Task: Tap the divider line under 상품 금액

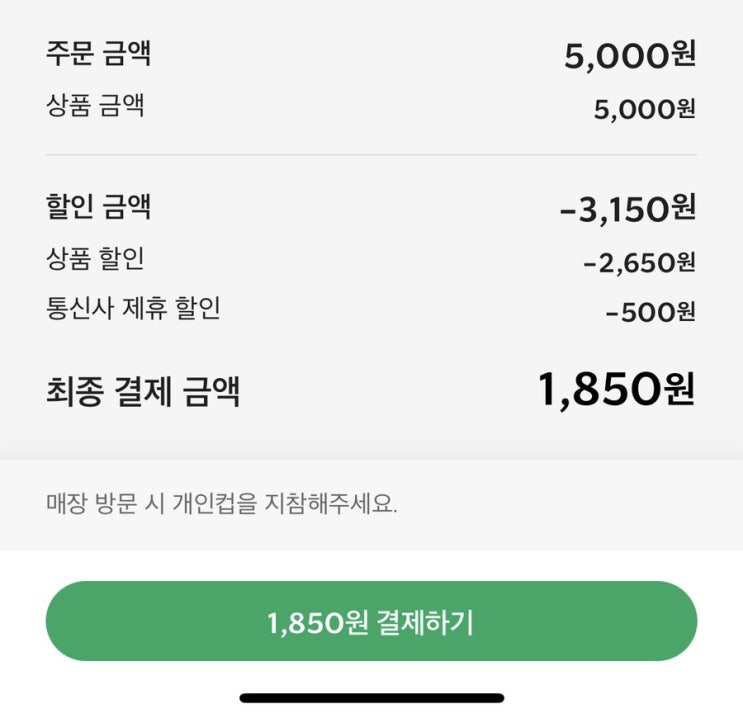Action: [x=371, y=155]
